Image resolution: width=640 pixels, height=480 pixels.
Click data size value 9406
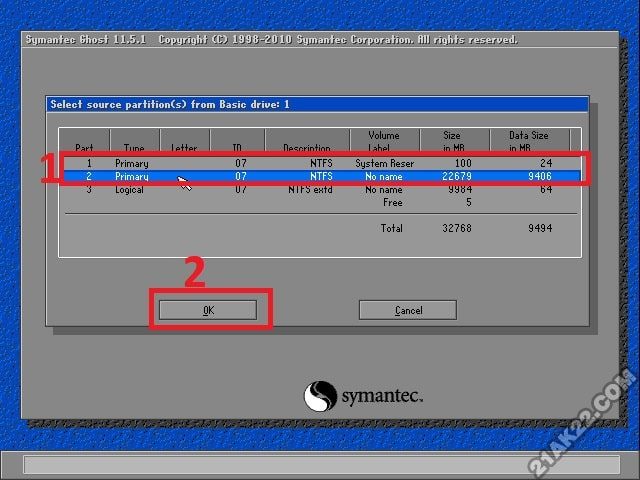coord(540,176)
